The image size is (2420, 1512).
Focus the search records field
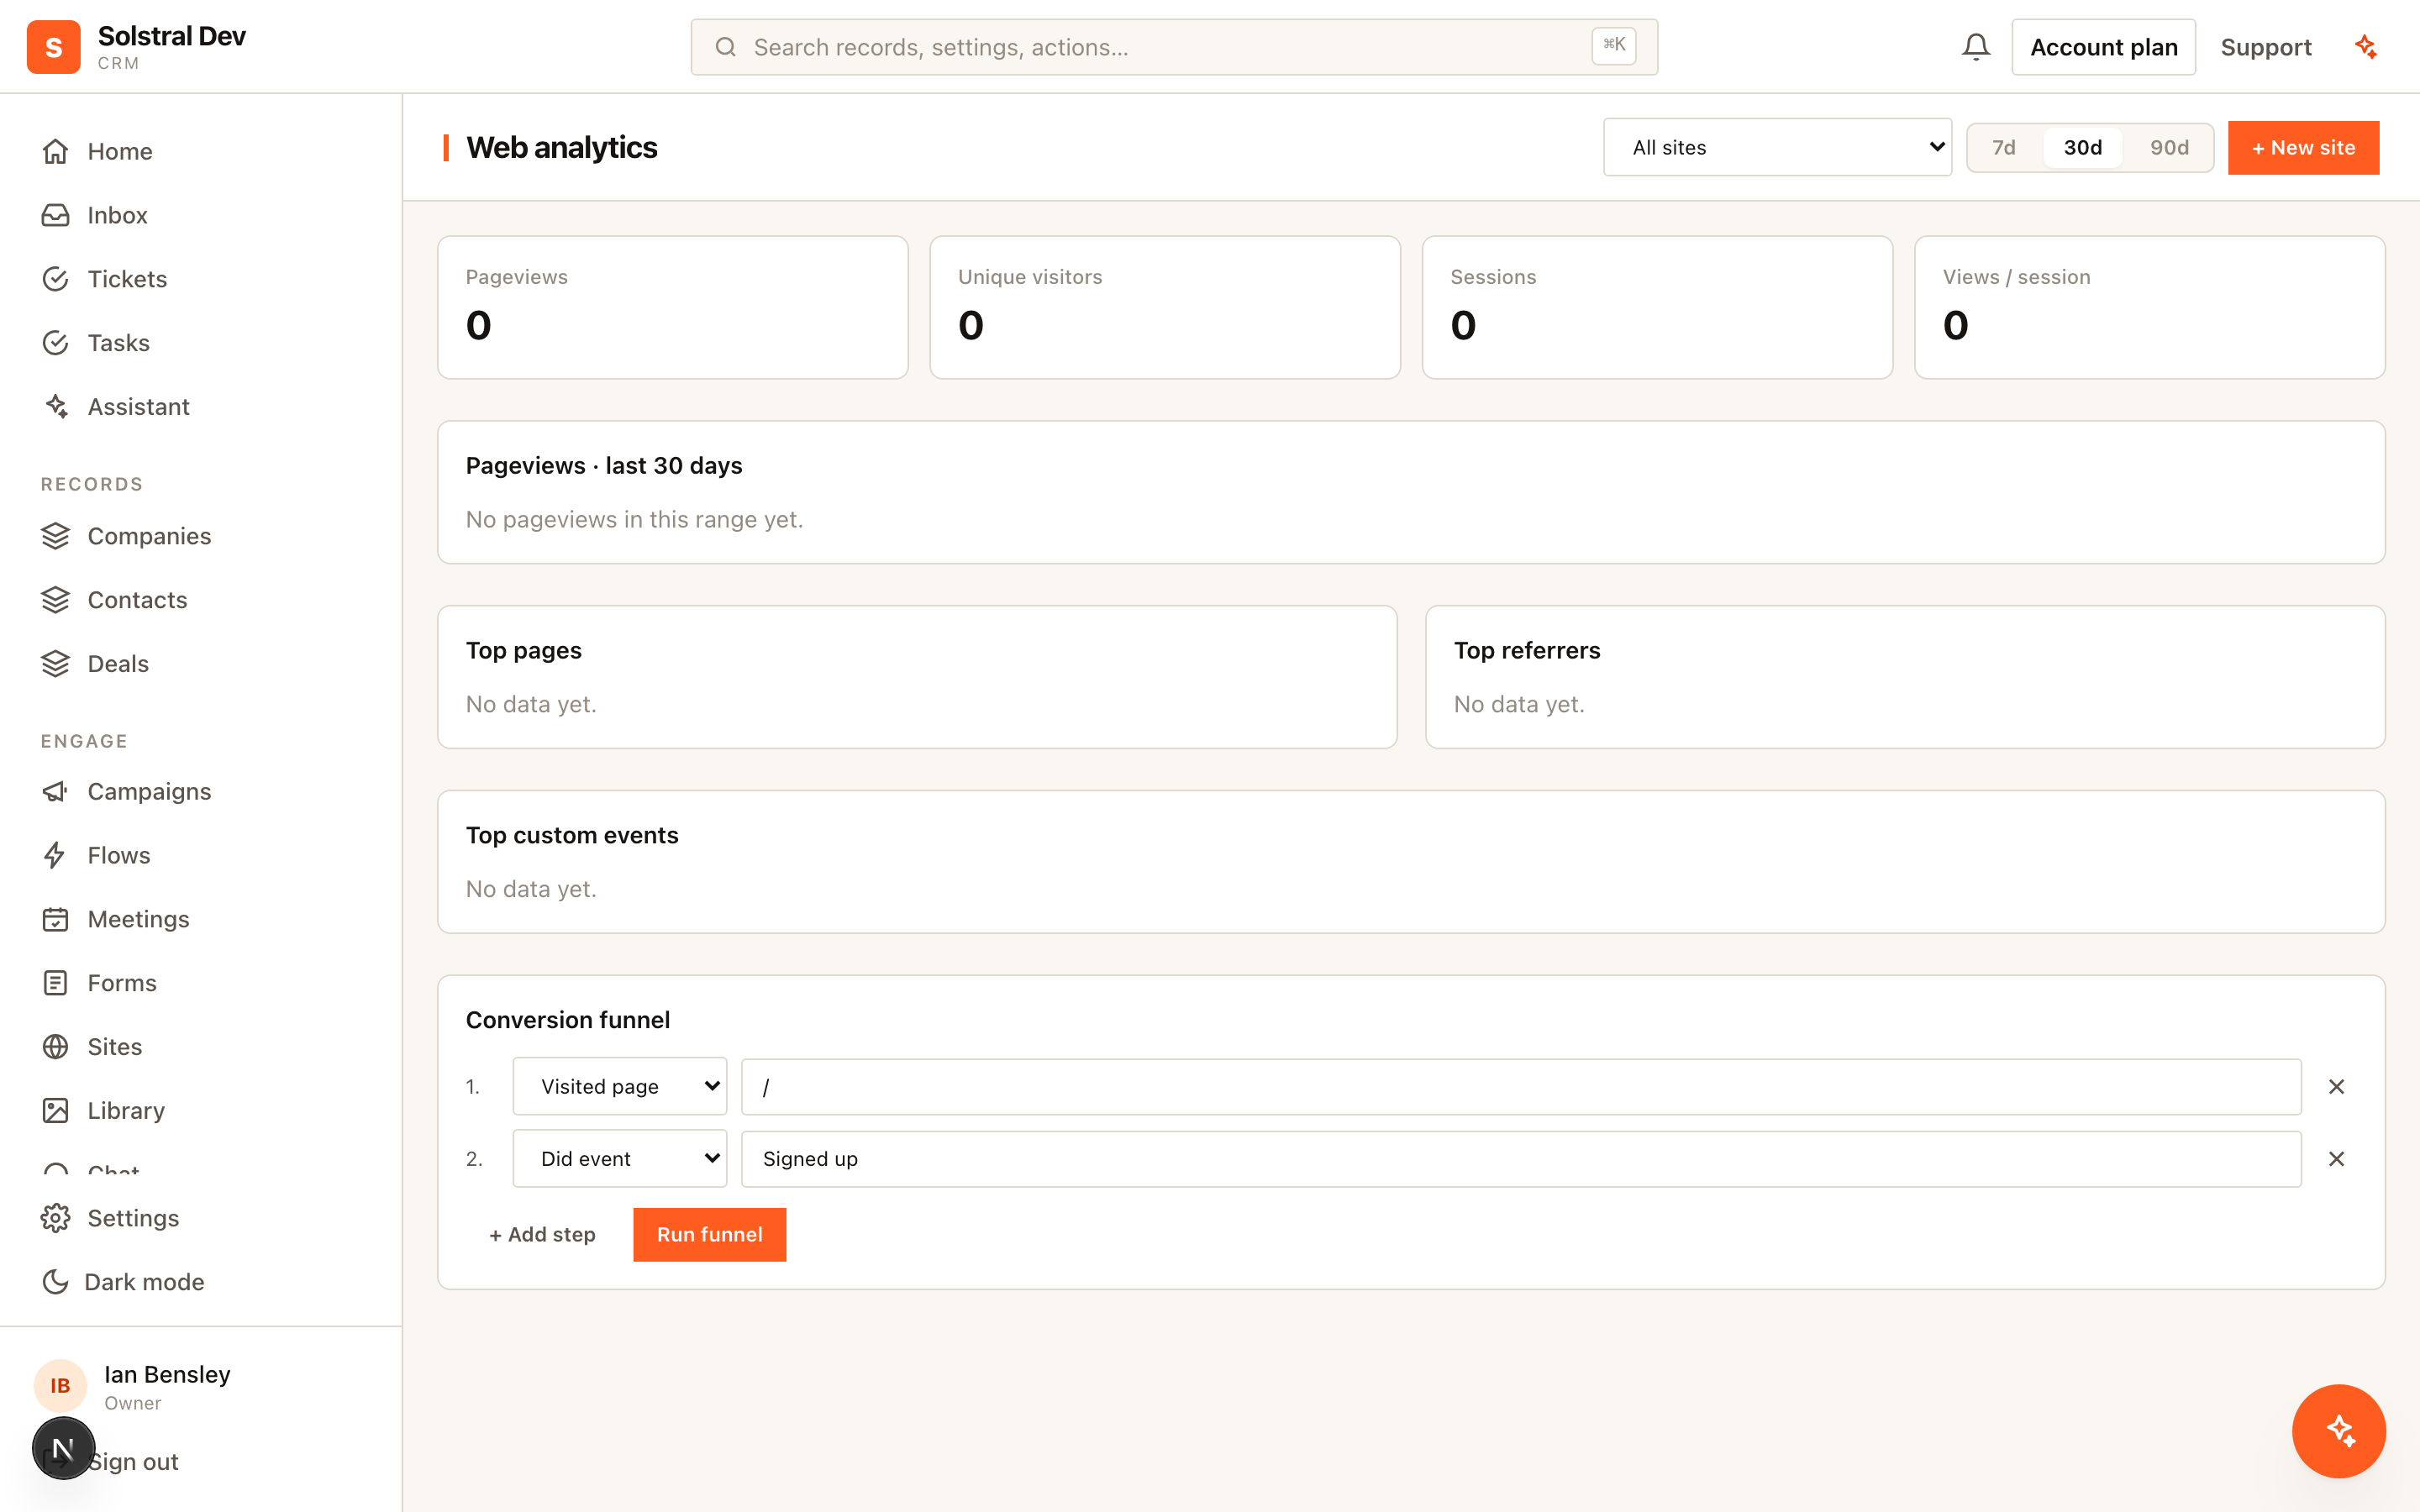(1174, 47)
